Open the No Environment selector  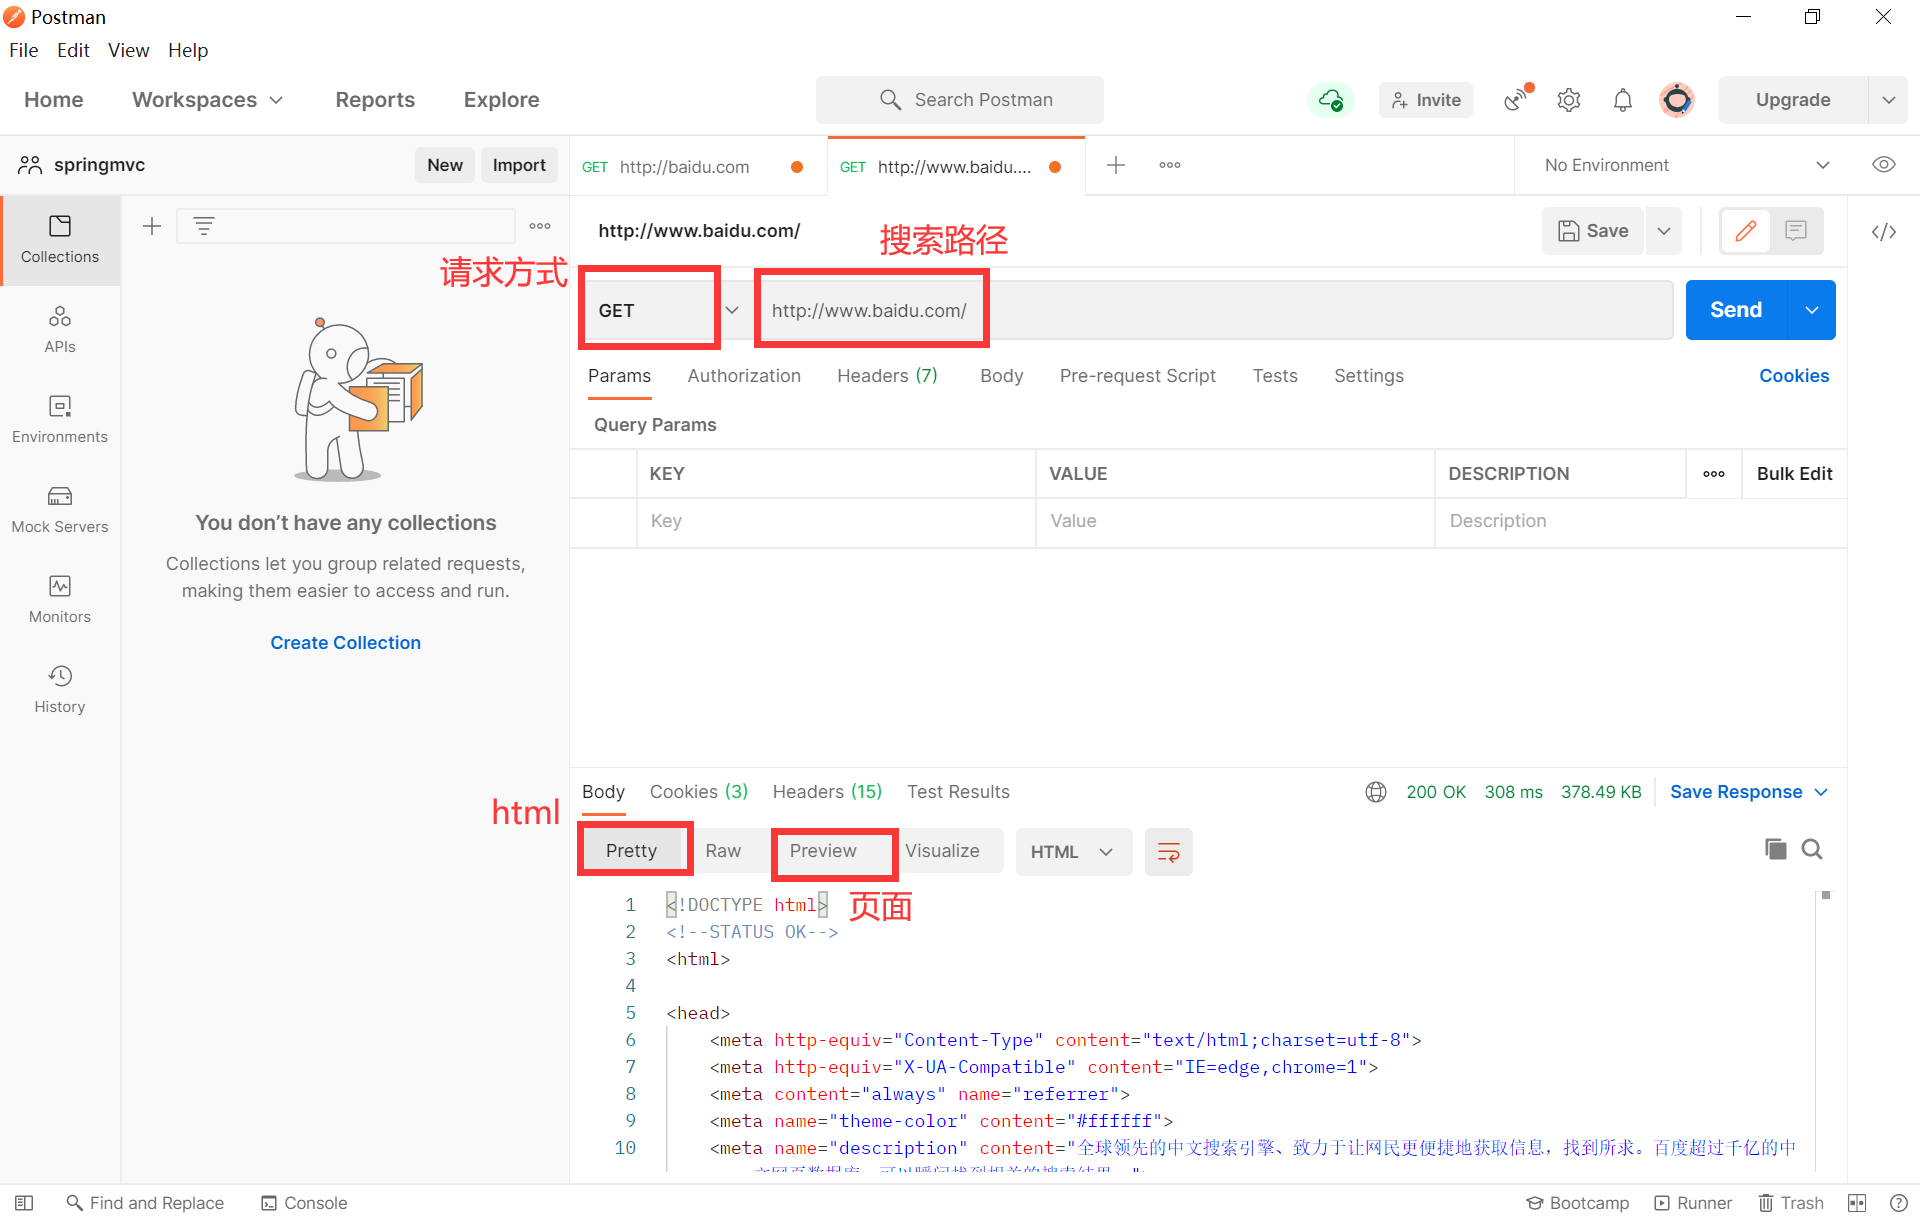[x=1686, y=165]
